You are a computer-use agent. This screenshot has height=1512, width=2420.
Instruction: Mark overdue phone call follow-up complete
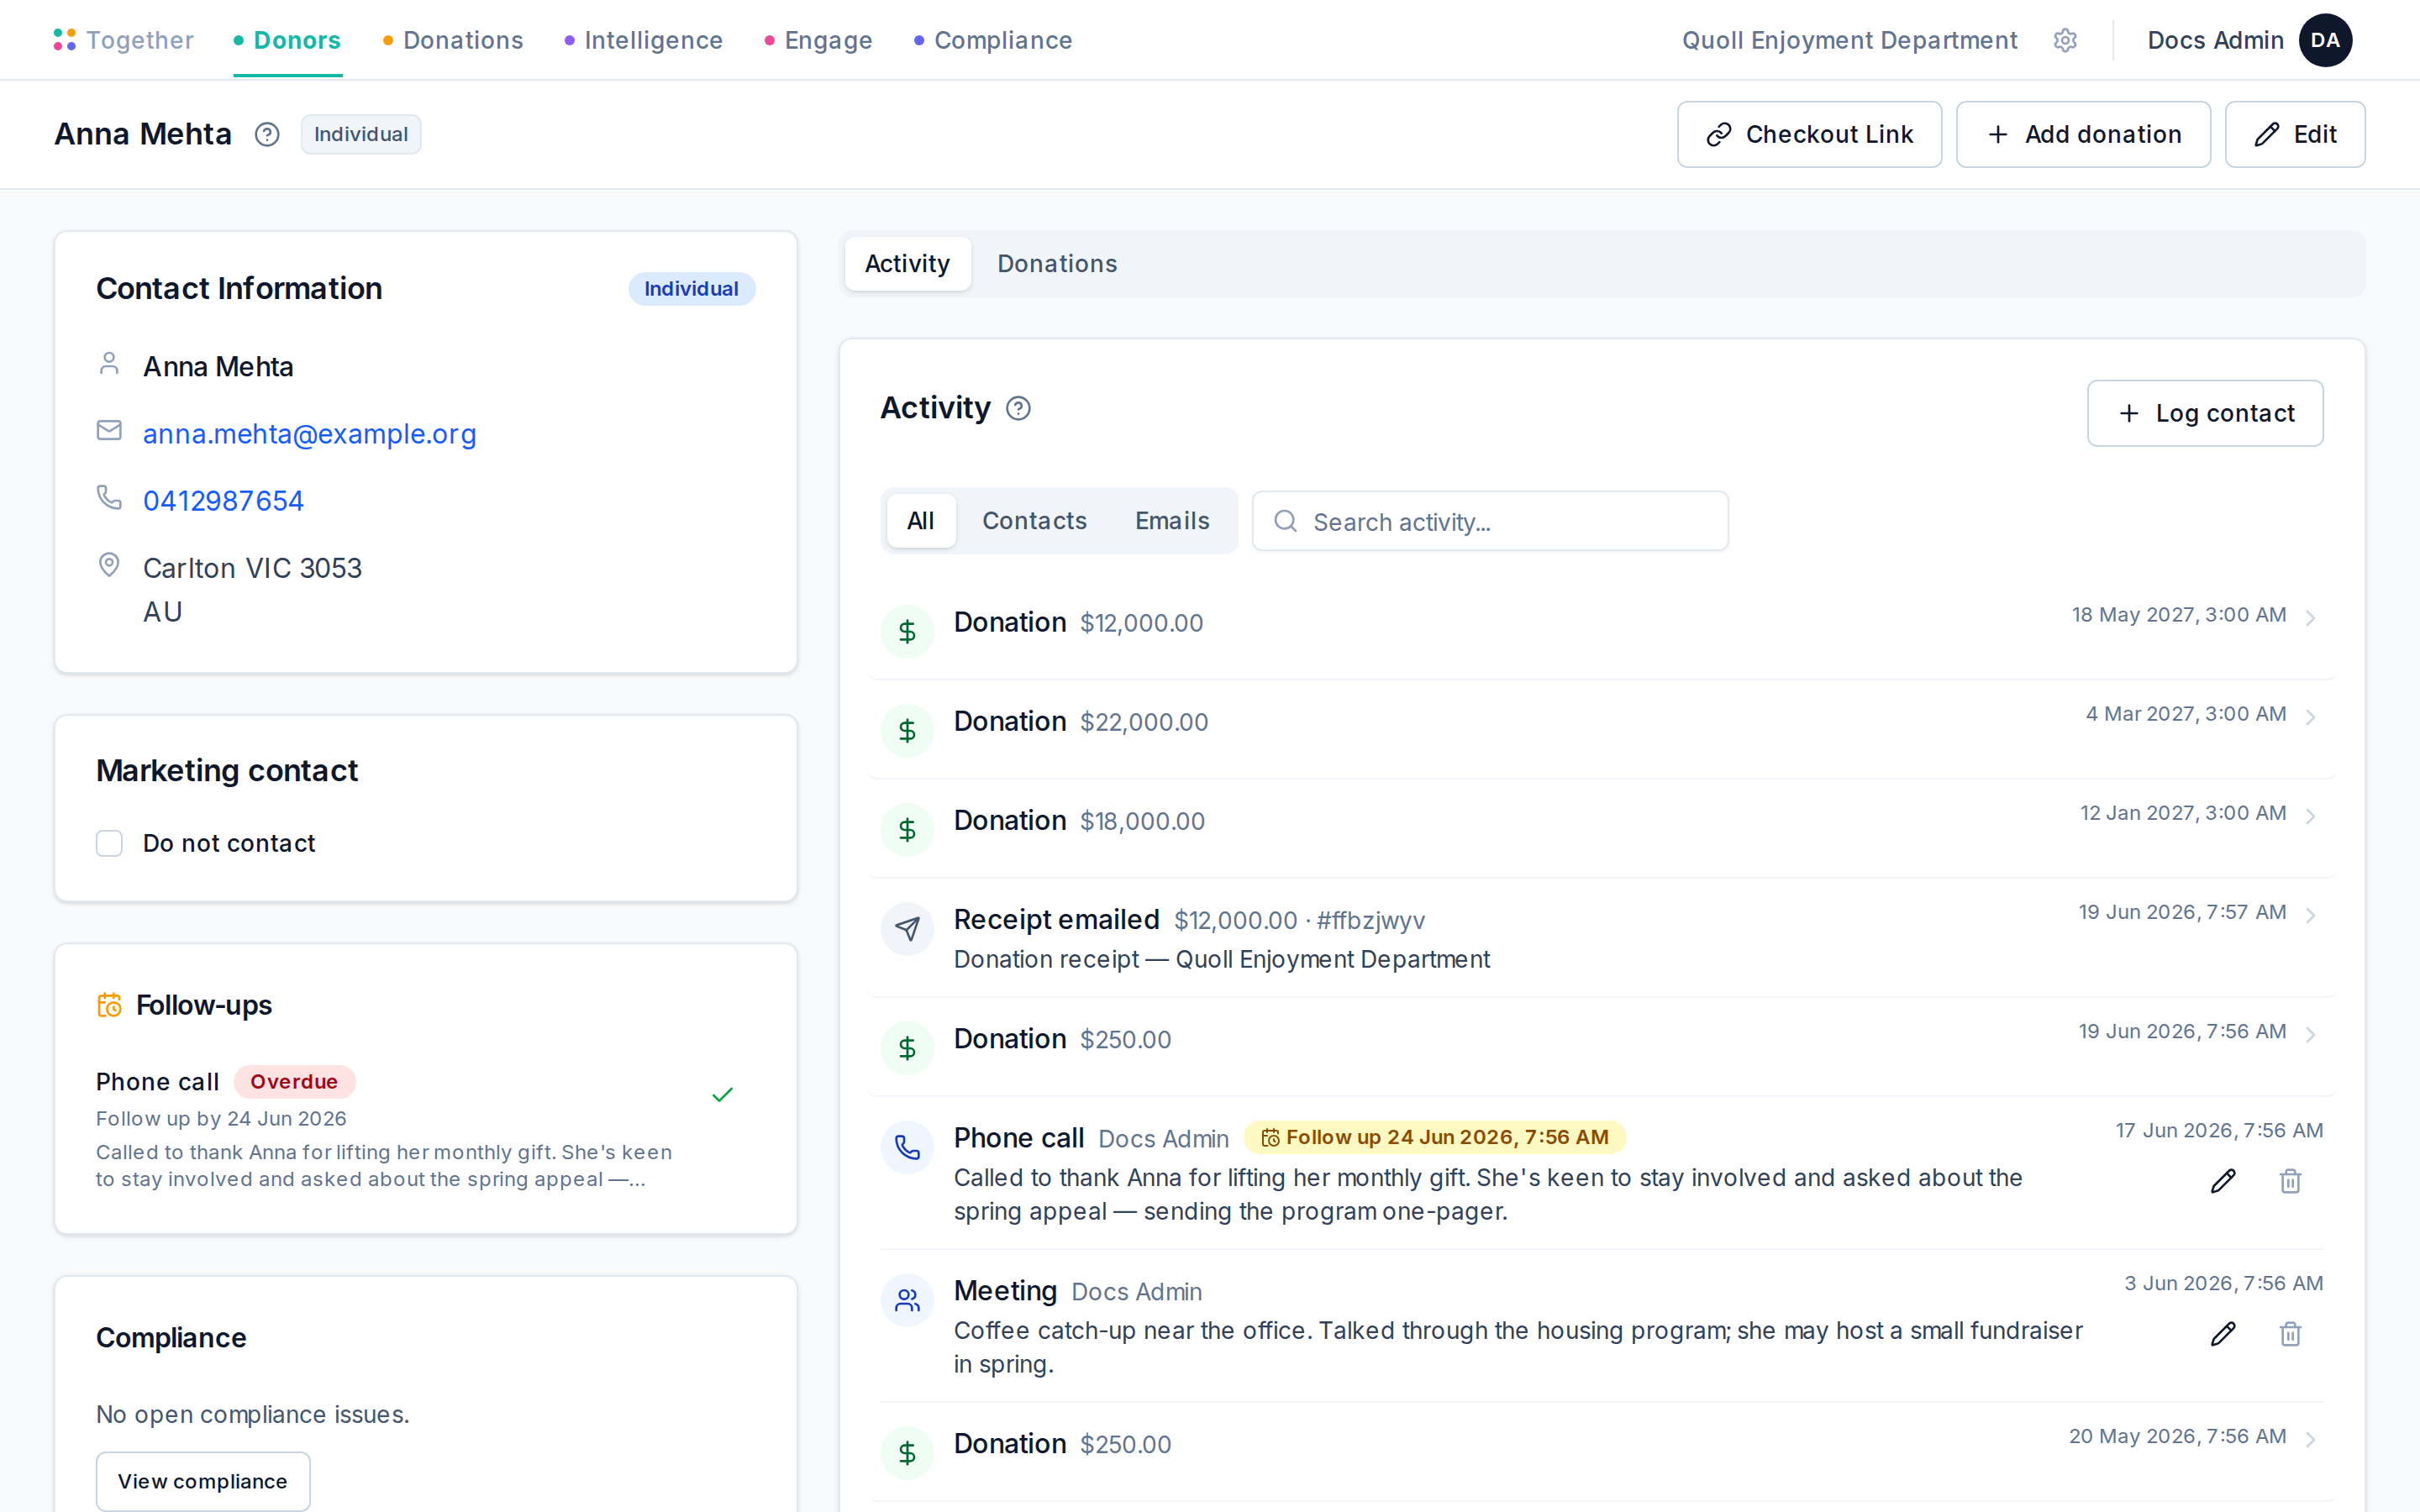point(722,1095)
